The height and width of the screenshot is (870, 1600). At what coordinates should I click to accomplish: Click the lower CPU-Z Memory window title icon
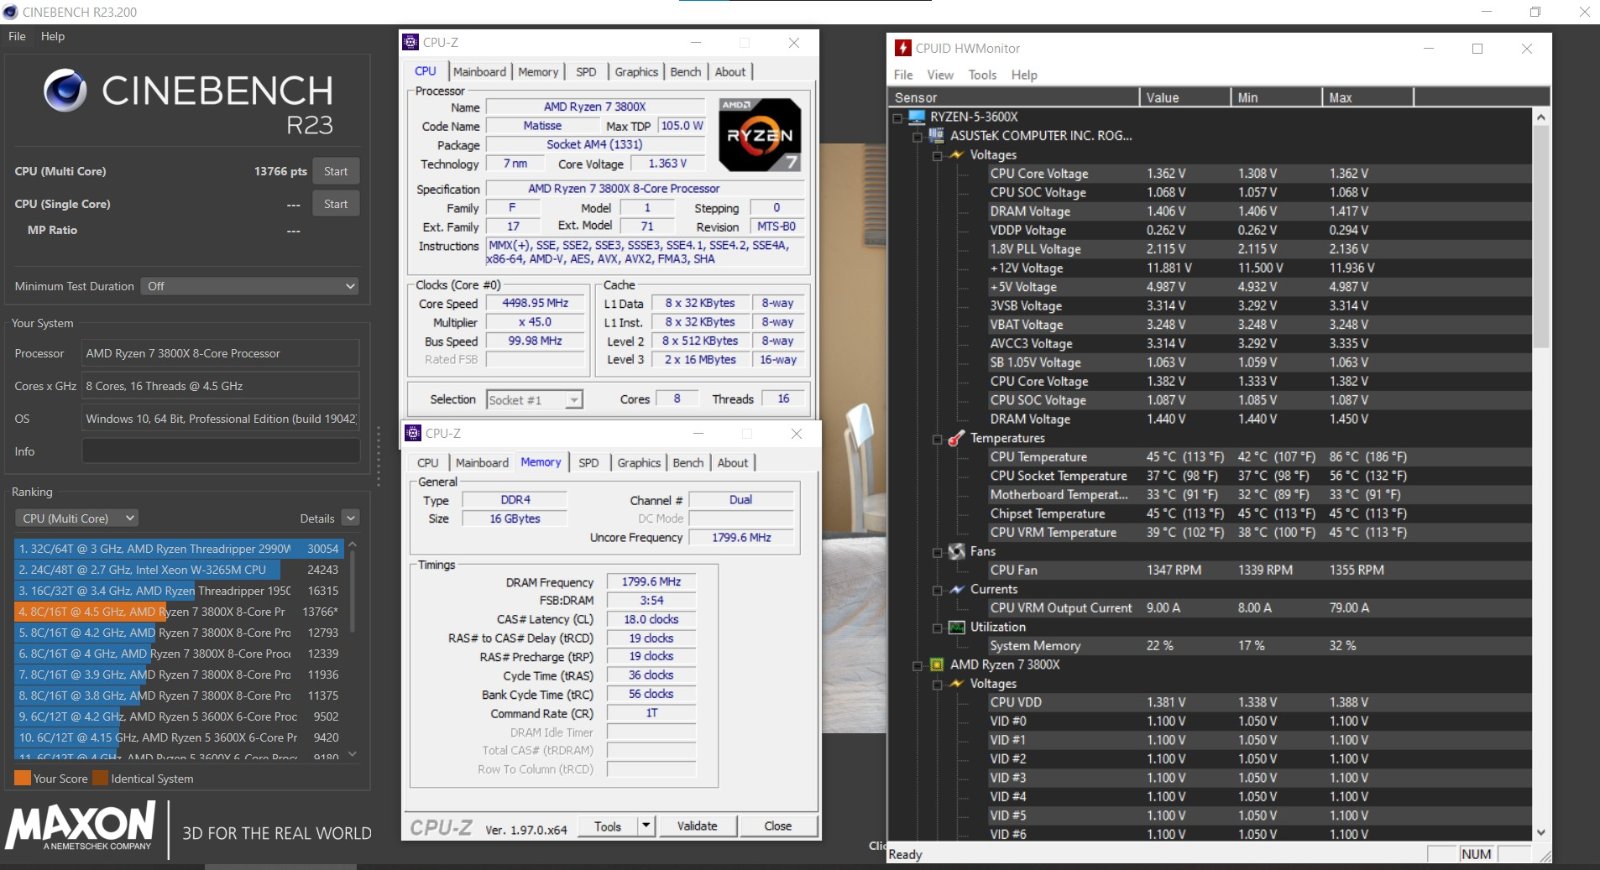point(413,433)
